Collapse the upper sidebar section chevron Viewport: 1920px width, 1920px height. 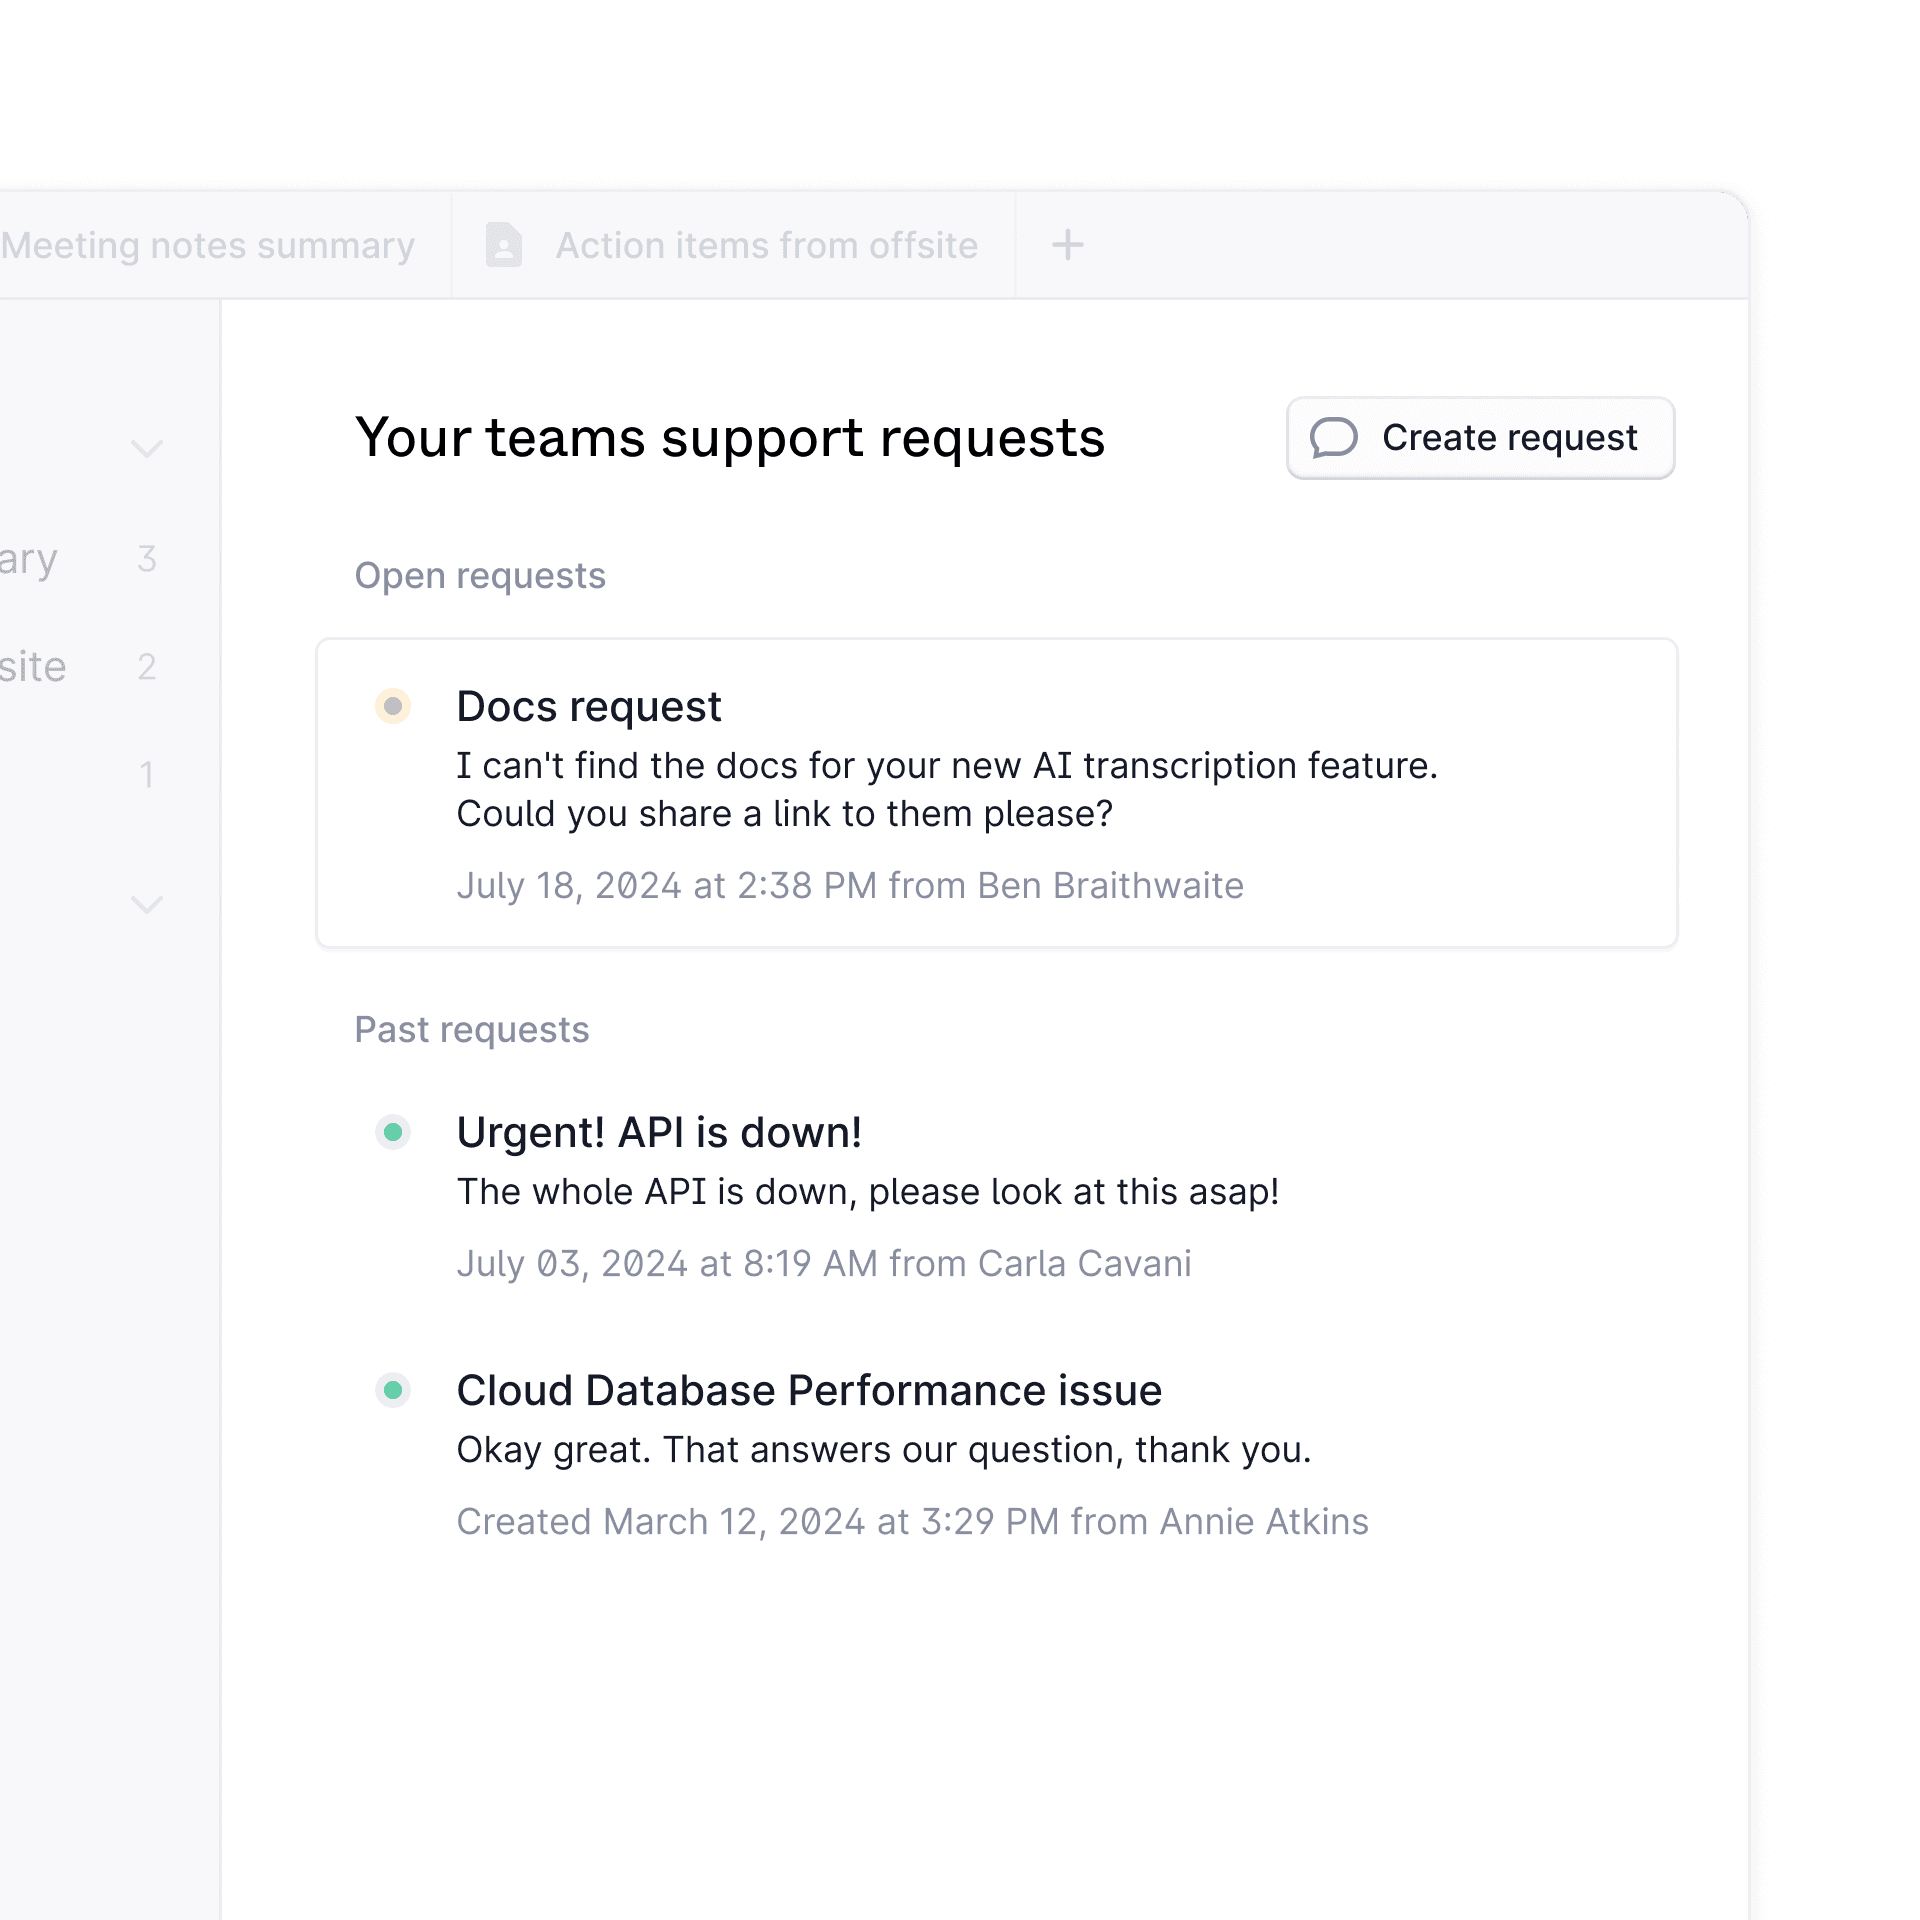[147, 449]
